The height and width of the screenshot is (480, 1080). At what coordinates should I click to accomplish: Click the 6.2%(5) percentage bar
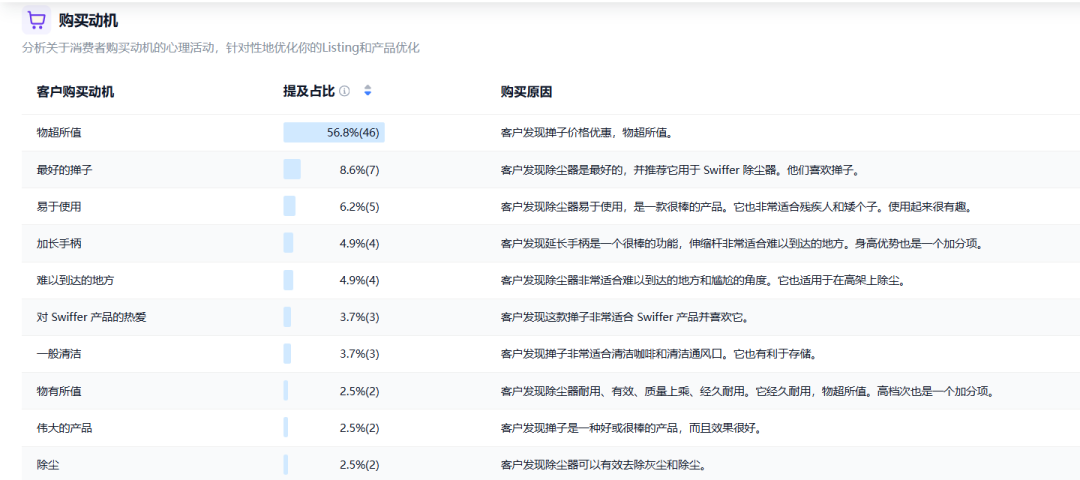point(290,207)
